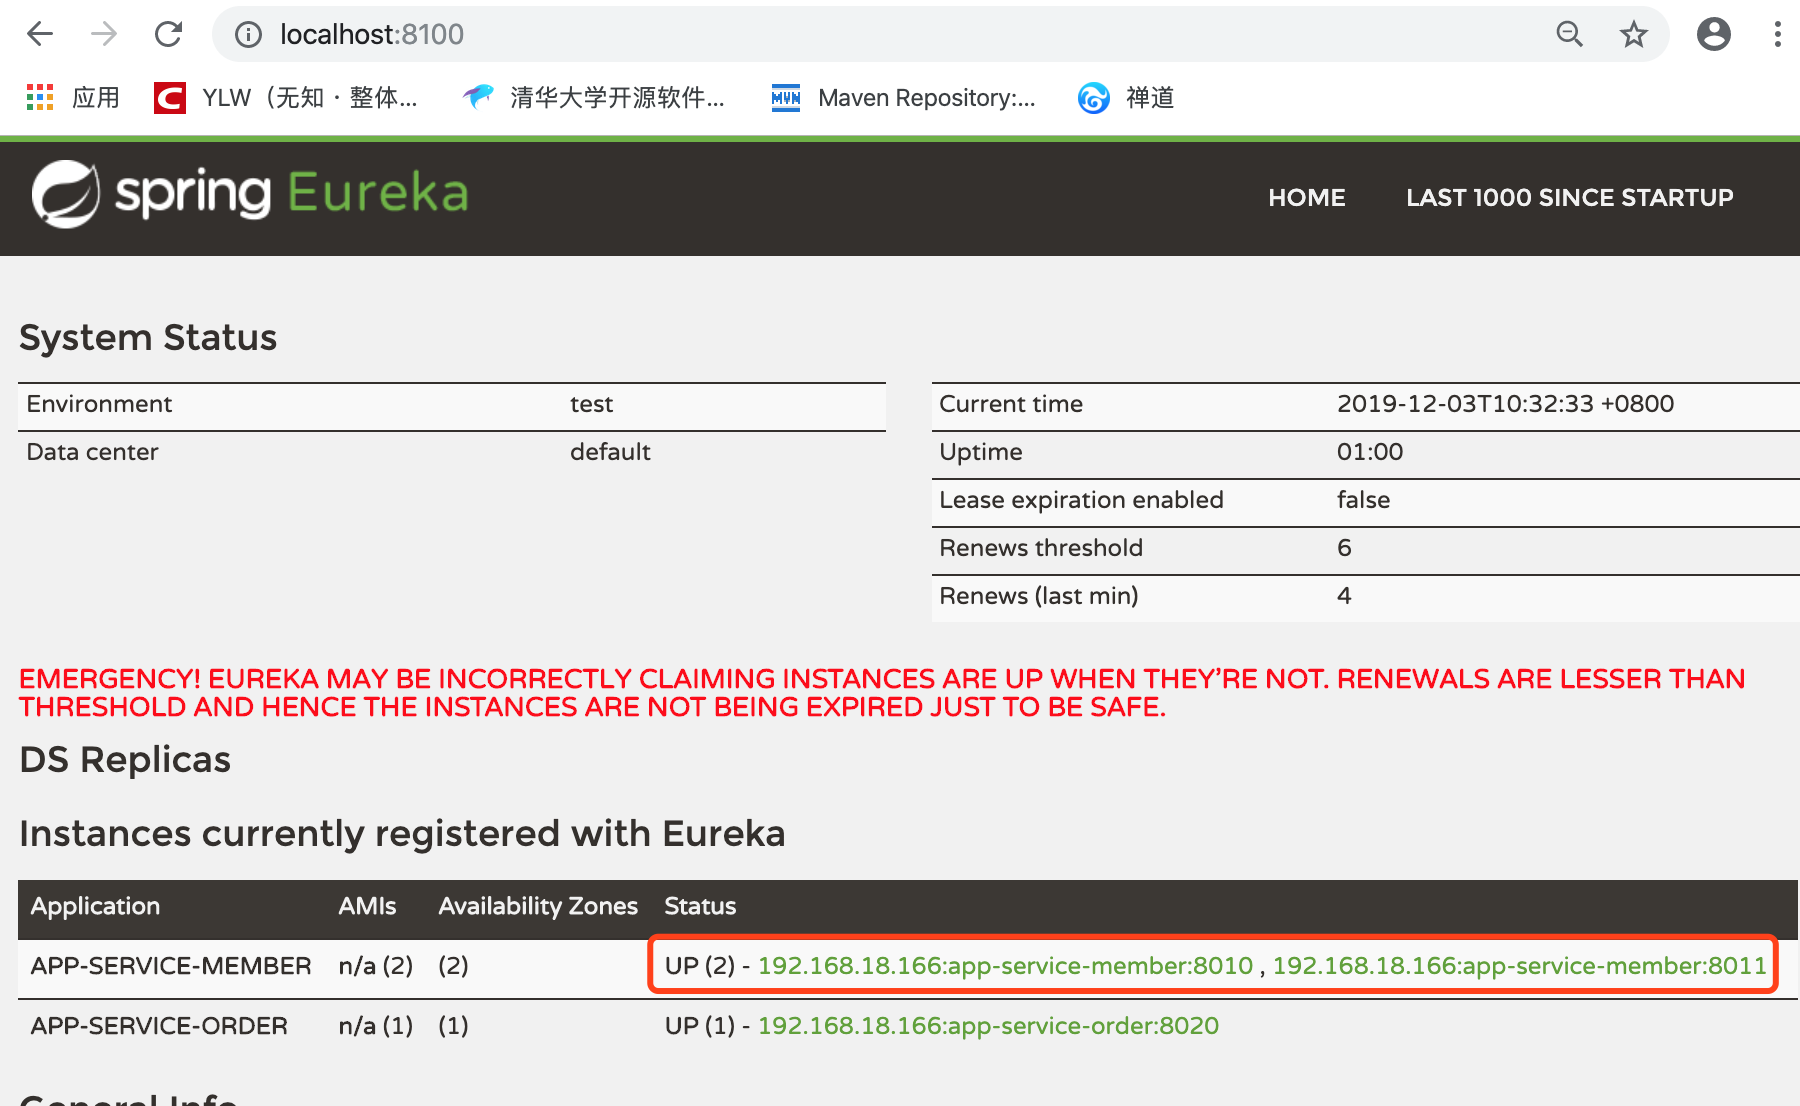This screenshot has height=1106, width=1800.
Task: Select the Renews (last min) value 4
Action: click(x=1344, y=595)
